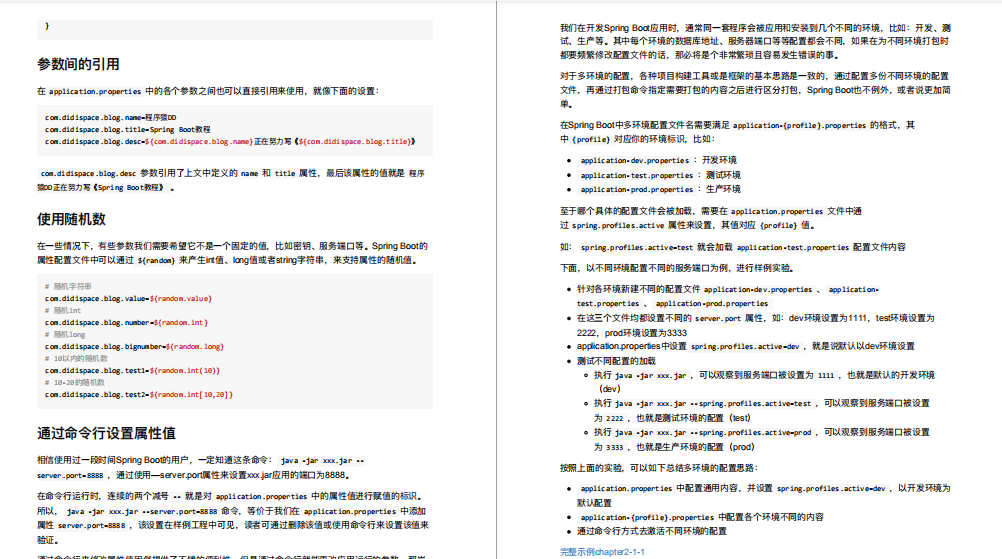Select code line com.didispace.blog.name=程序猿DD
The image size is (1002, 559).
[x=111, y=118]
